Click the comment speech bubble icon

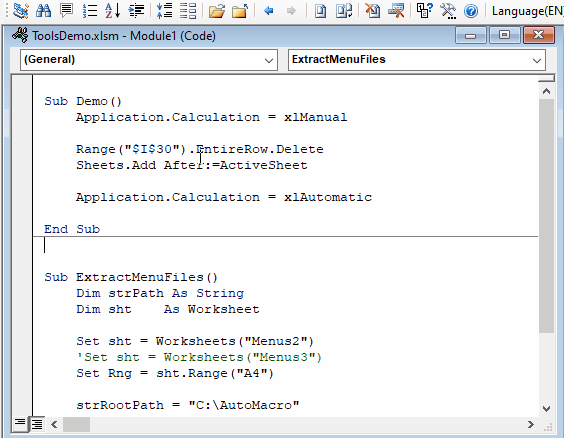pos(66,11)
